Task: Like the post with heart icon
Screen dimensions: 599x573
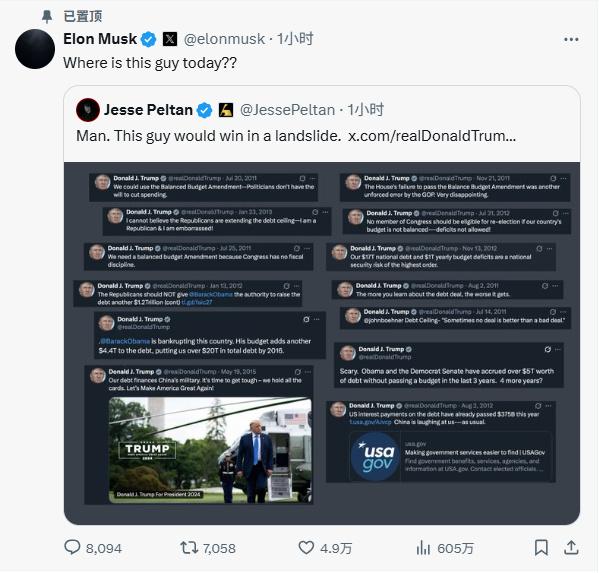Action: pyautogui.click(x=306, y=547)
